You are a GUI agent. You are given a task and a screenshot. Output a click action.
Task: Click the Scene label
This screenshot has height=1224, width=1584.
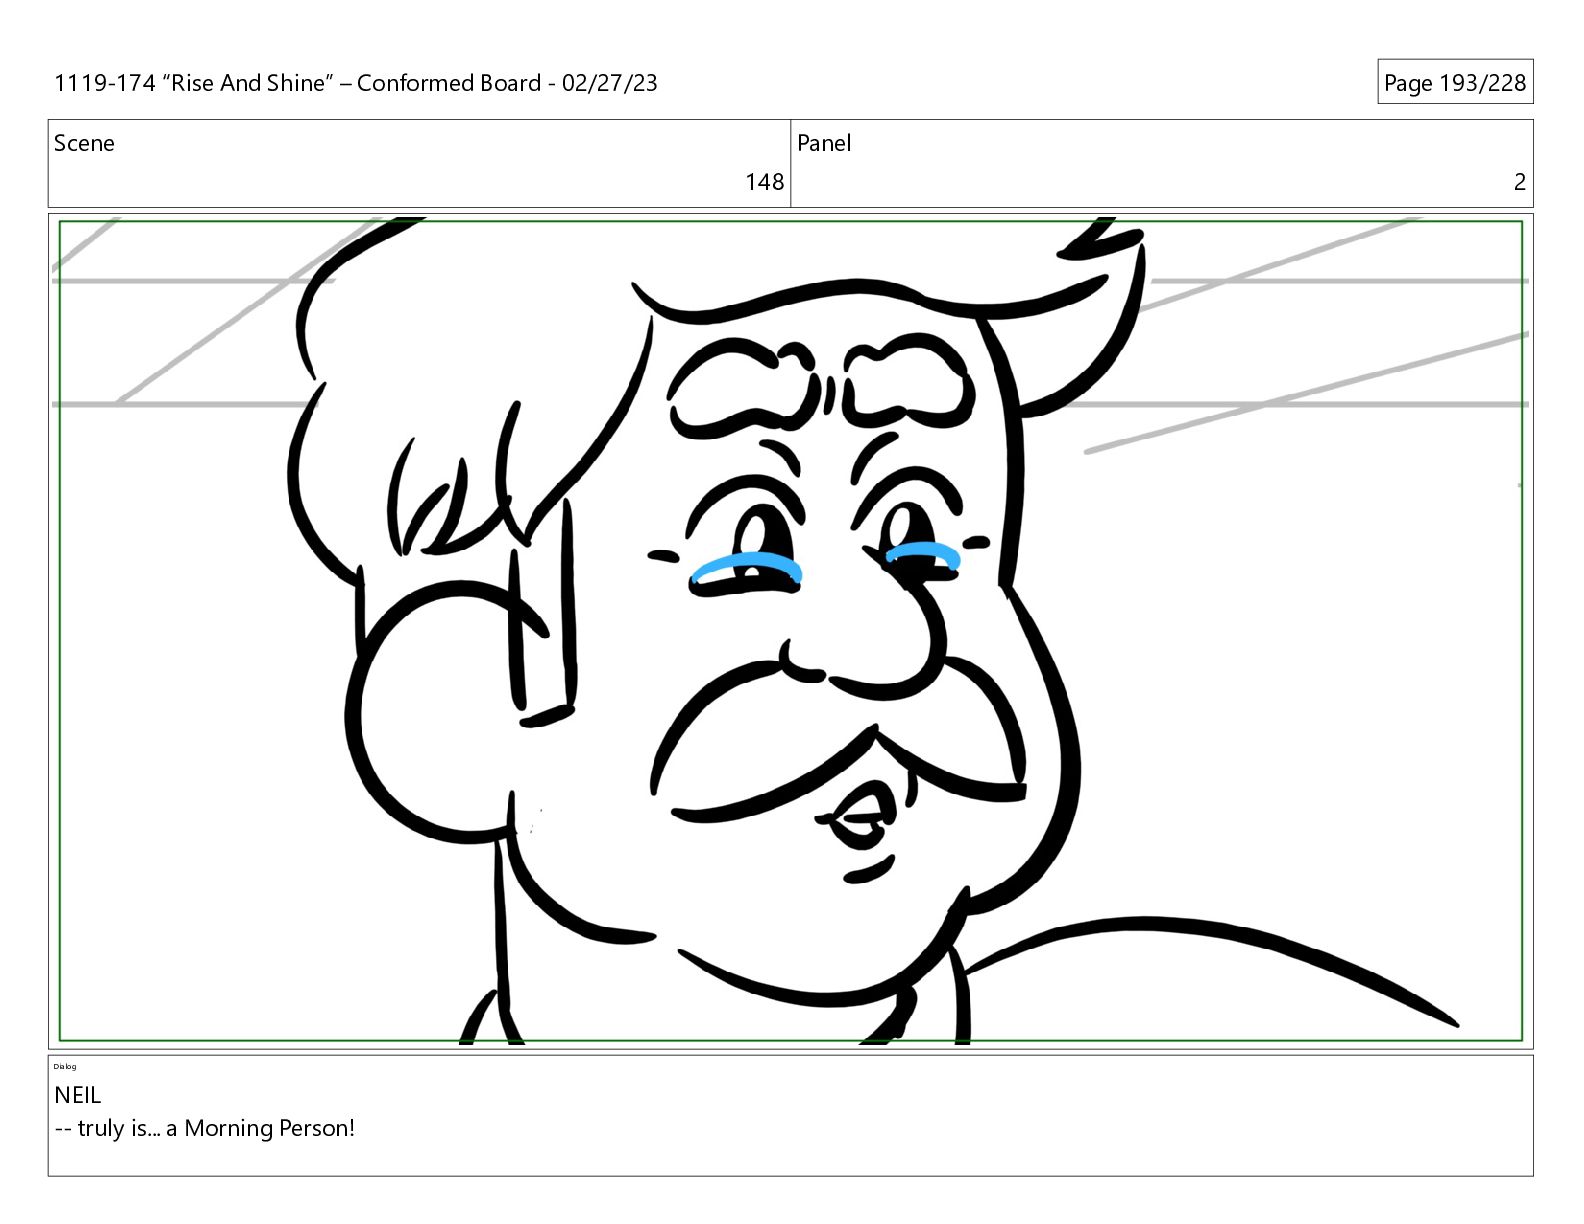(x=84, y=143)
